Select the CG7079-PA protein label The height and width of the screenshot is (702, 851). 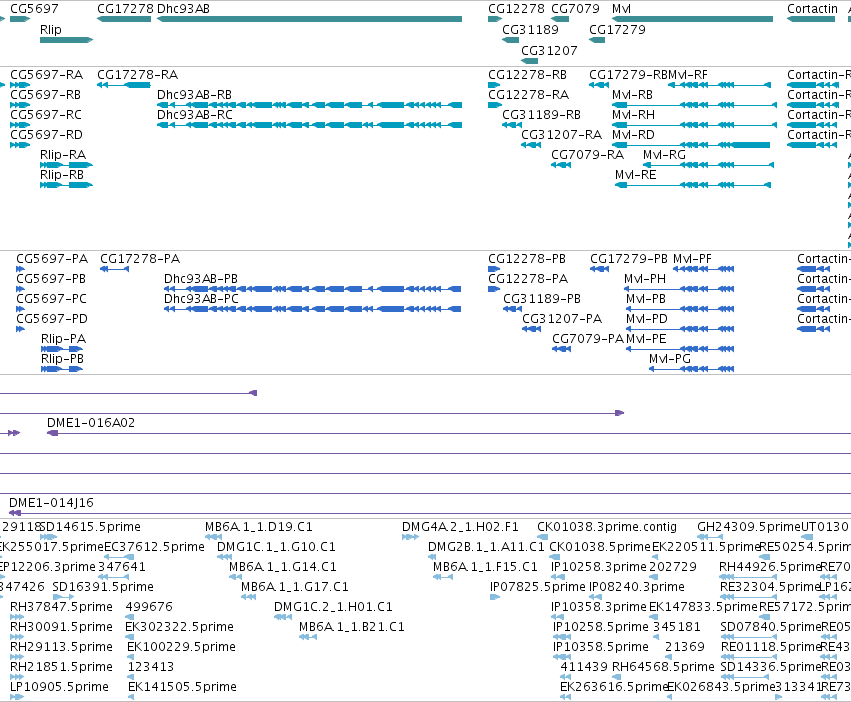(588, 339)
